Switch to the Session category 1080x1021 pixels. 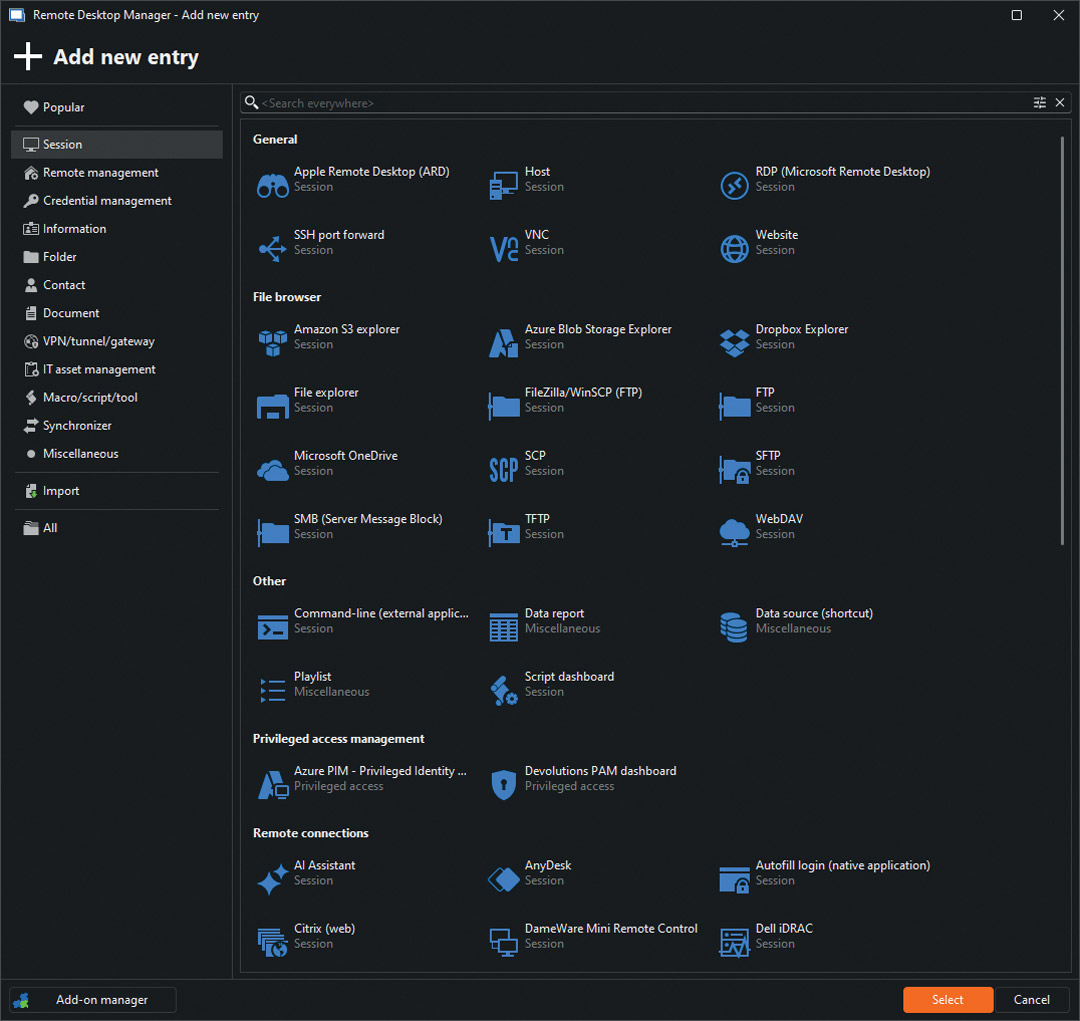click(x=117, y=145)
